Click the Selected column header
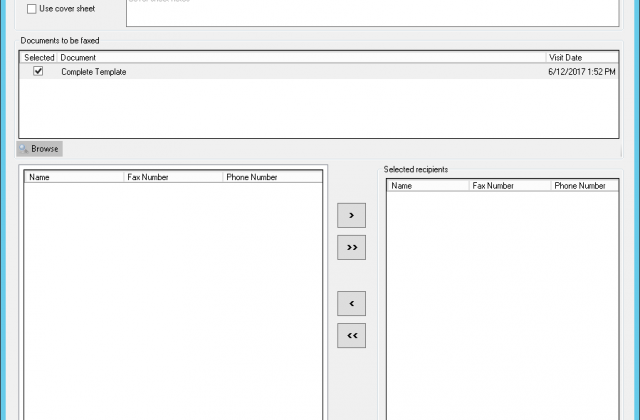 click(x=39, y=58)
